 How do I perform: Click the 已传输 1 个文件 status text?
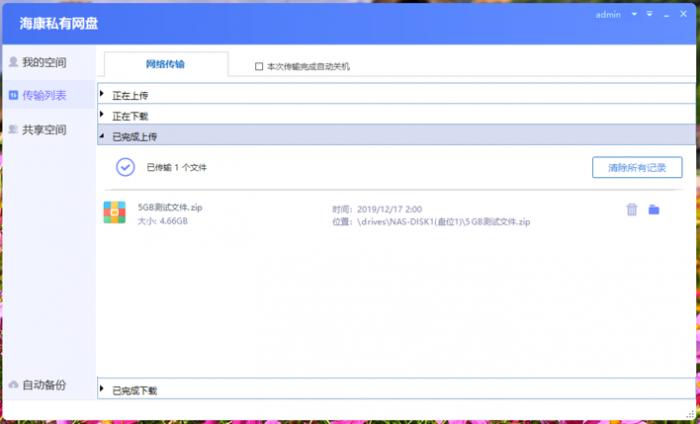177,167
